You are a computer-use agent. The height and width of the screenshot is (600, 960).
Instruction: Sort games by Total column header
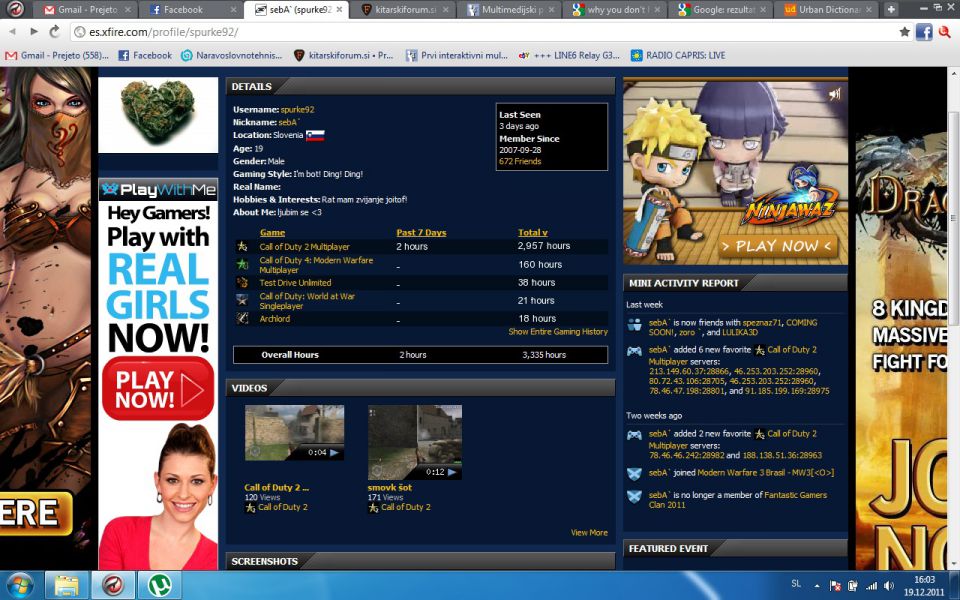pyautogui.click(x=533, y=233)
